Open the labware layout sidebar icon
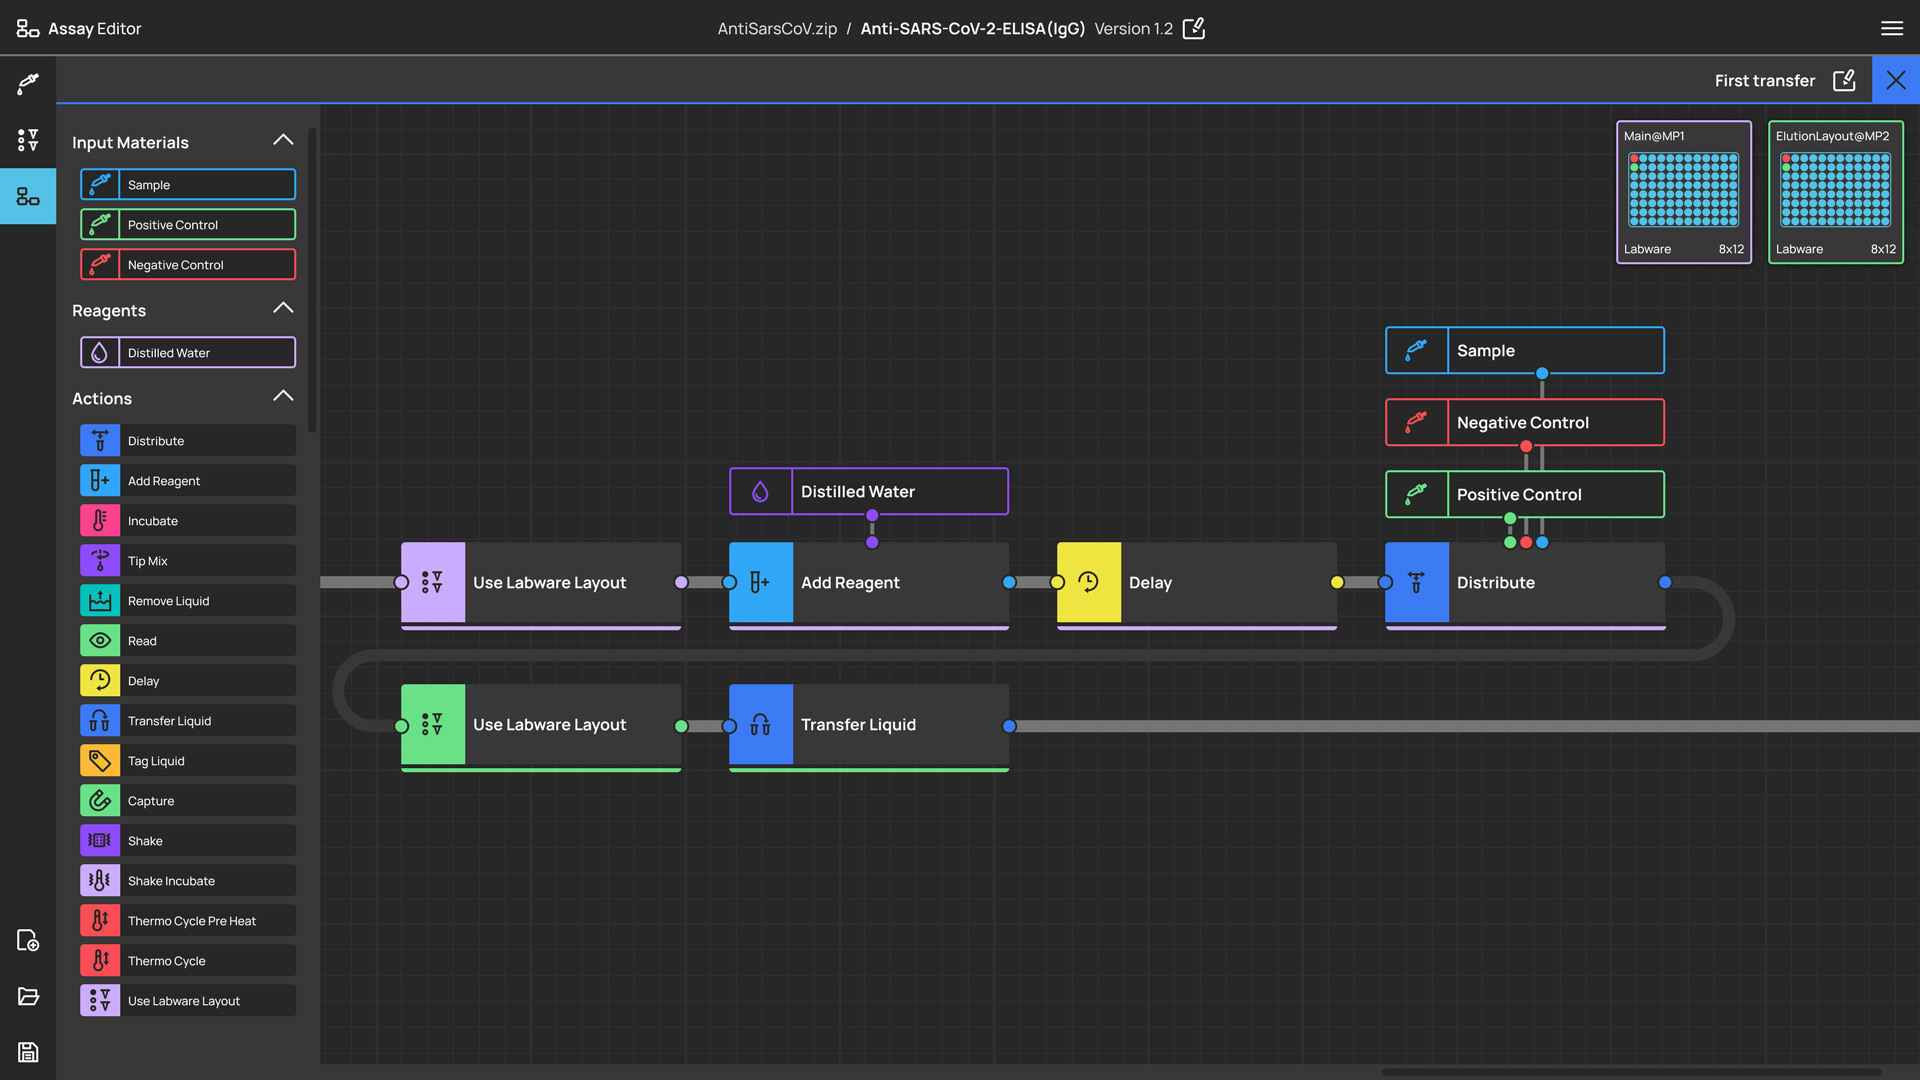1920x1080 pixels. click(x=28, y=140)
